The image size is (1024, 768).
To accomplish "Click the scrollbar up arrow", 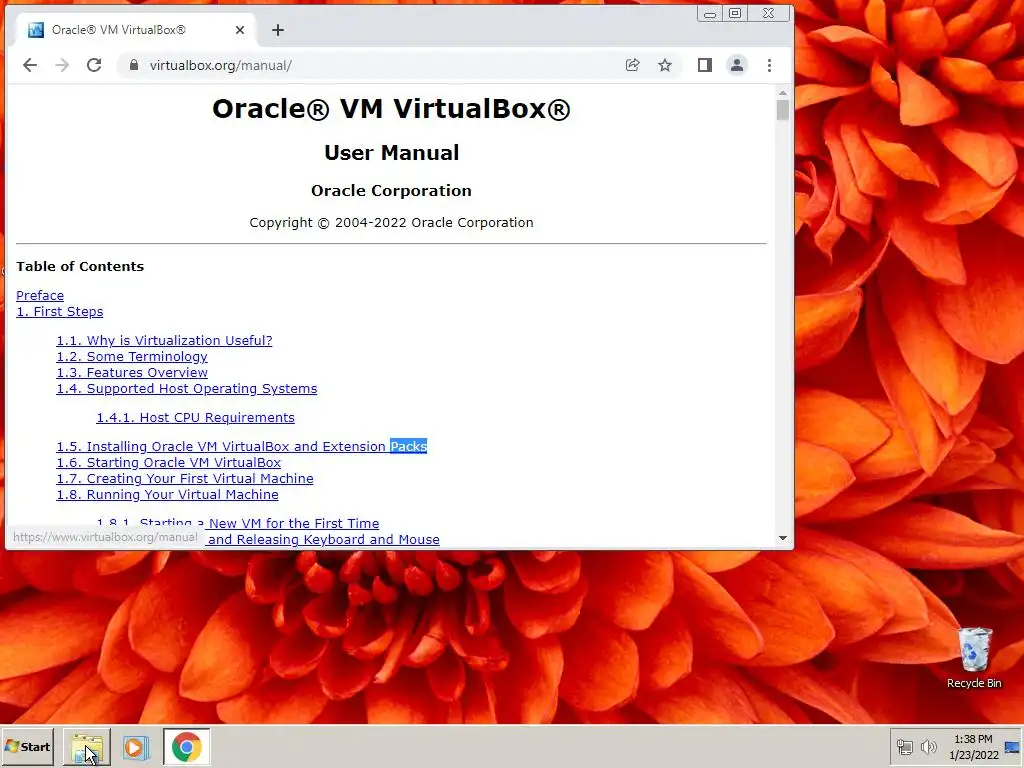I will (782, 93).
